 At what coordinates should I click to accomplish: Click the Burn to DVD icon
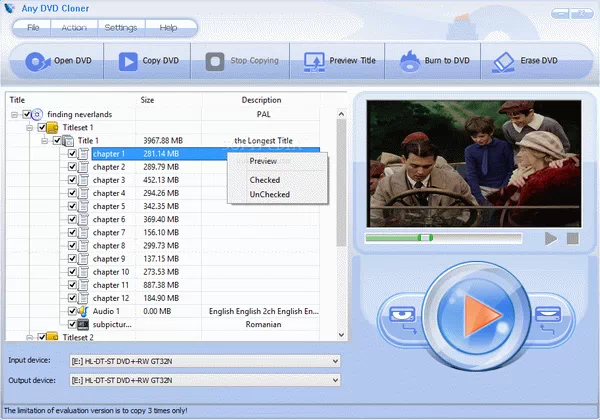410,61
